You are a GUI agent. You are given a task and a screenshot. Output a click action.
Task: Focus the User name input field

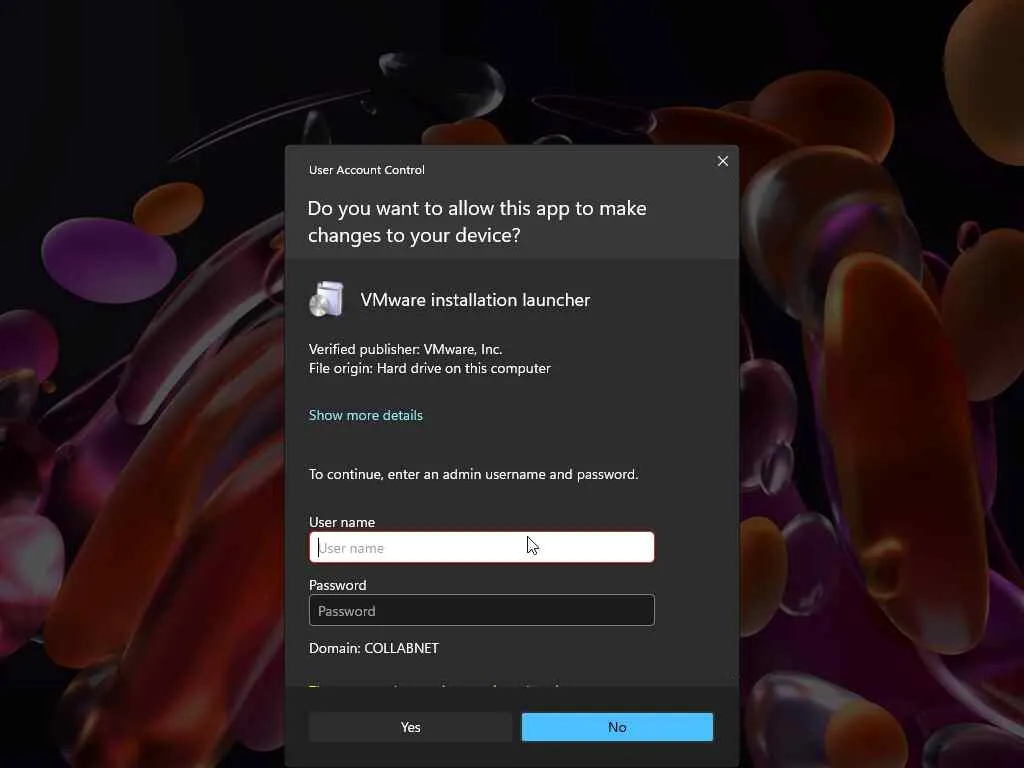[481, 547]
